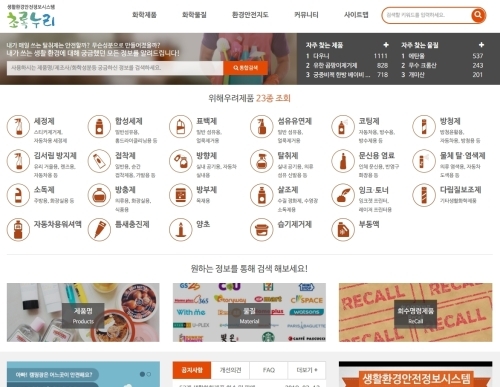Click the 김서림 방지제 icon
The image size is (500, 387).
18,161
